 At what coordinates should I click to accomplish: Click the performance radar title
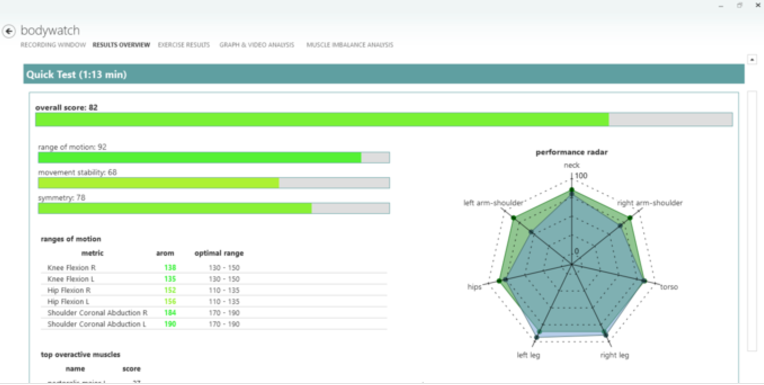[x=572, y=152]
